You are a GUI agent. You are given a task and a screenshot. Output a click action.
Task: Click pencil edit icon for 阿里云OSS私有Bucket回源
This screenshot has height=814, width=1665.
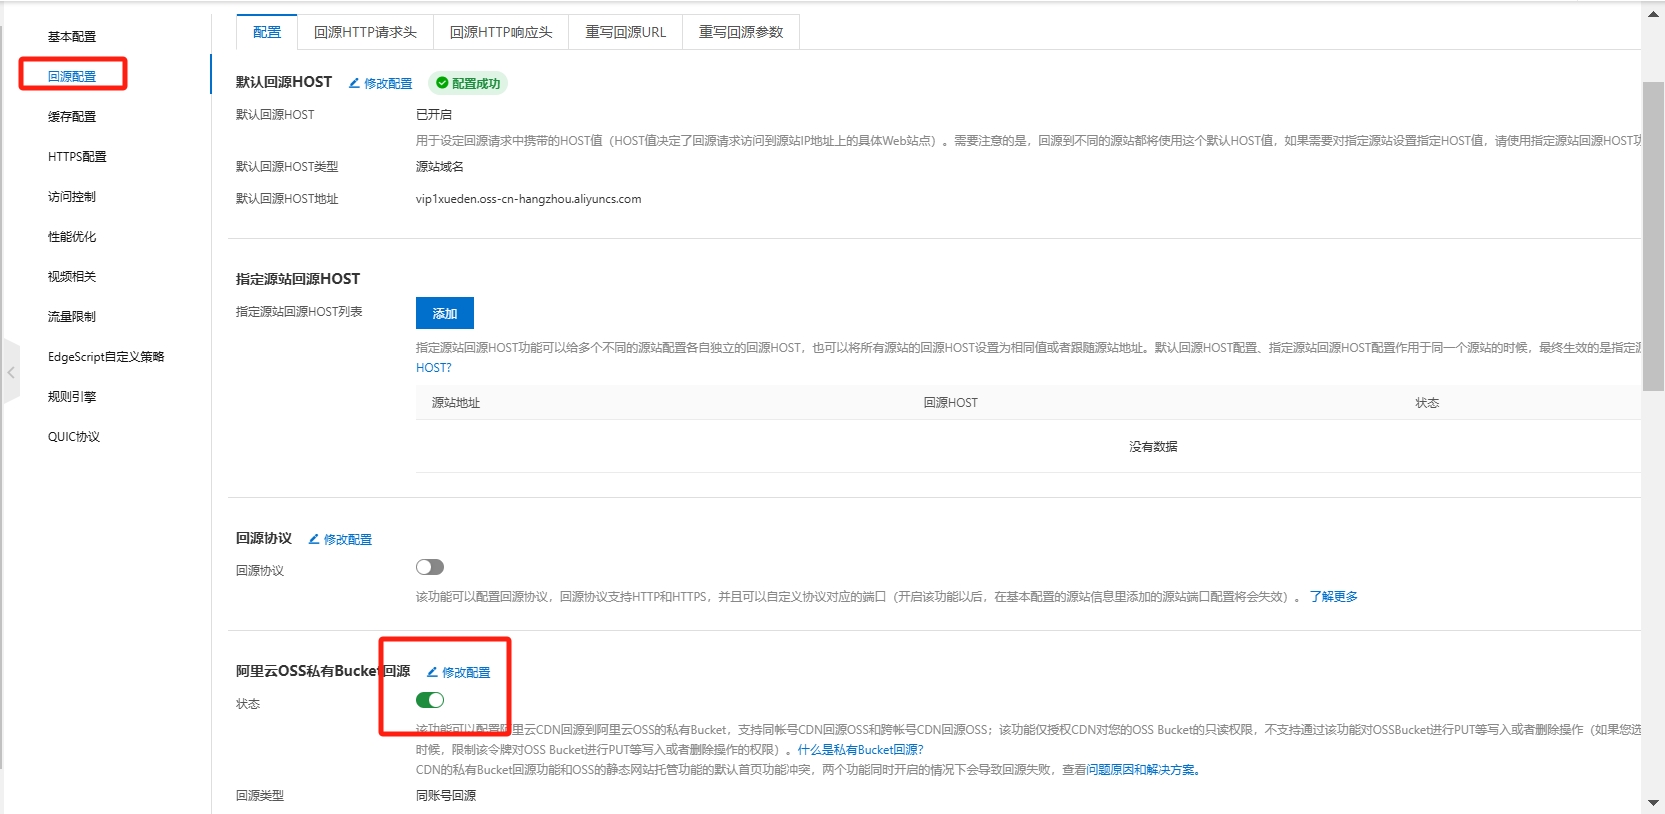(x=433, y=672)
